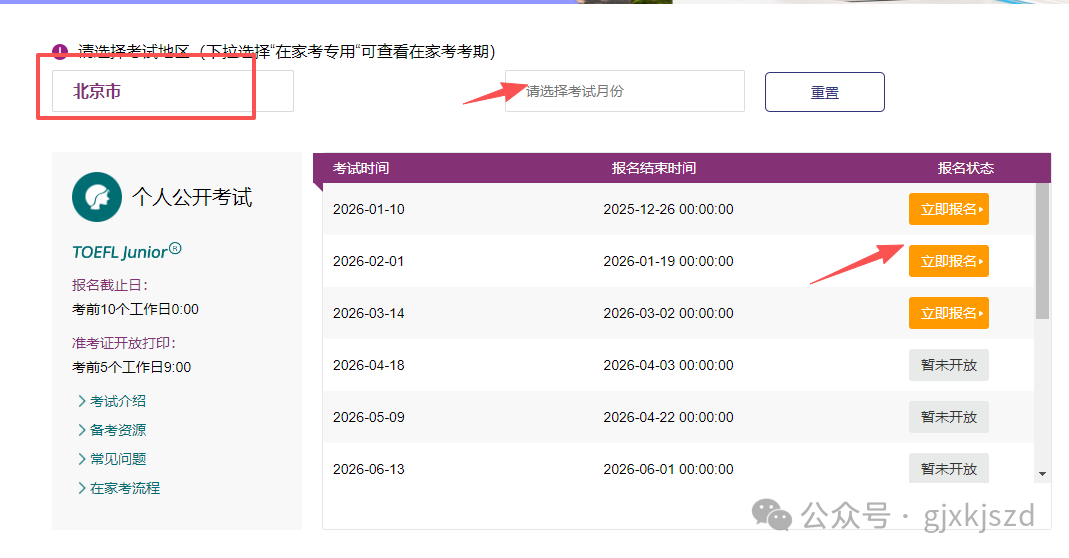This screenshot has width=1069, height=558.
Task: Click 暂未开放 for the 2026-04-18 exam
Action: (948, 365)
